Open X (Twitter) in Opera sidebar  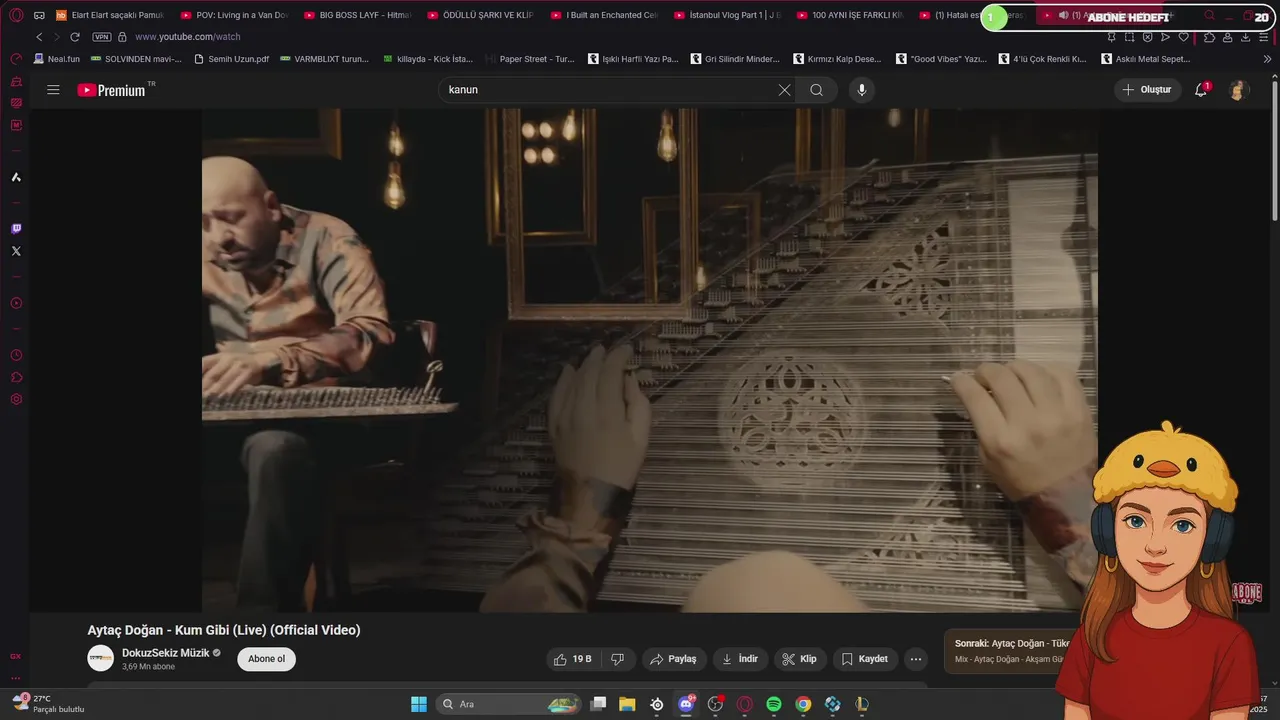tap(16, 251)
